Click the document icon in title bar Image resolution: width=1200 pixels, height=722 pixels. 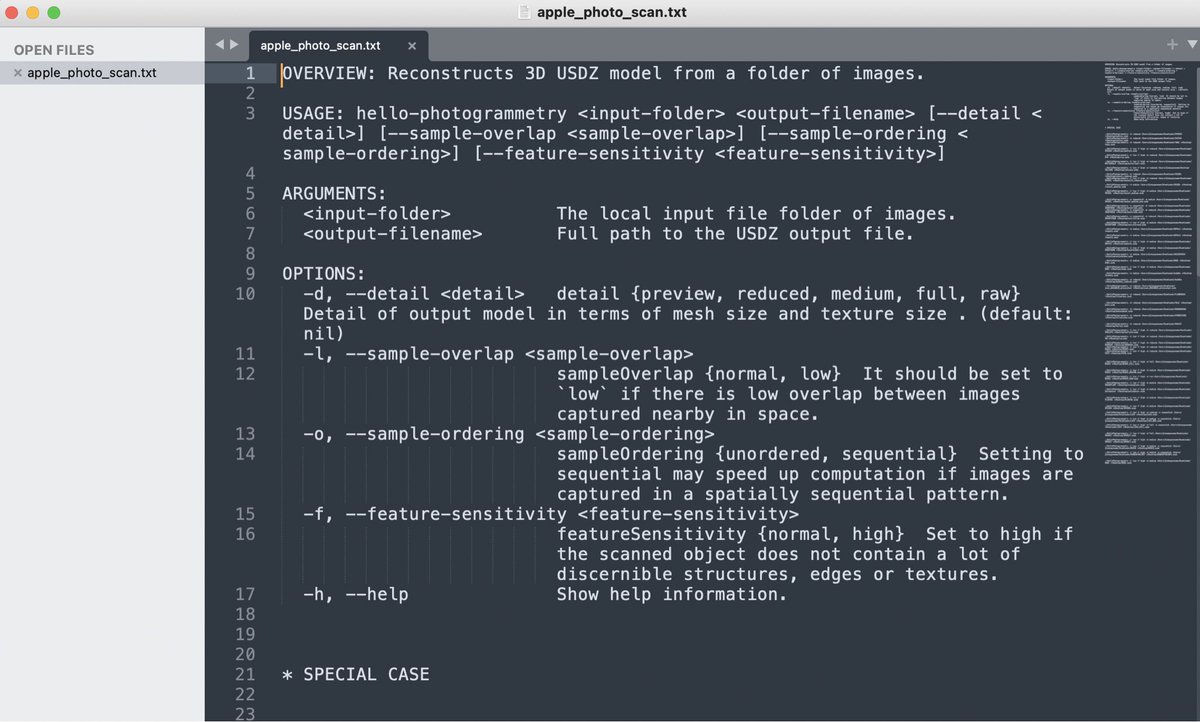click(523, 12)
